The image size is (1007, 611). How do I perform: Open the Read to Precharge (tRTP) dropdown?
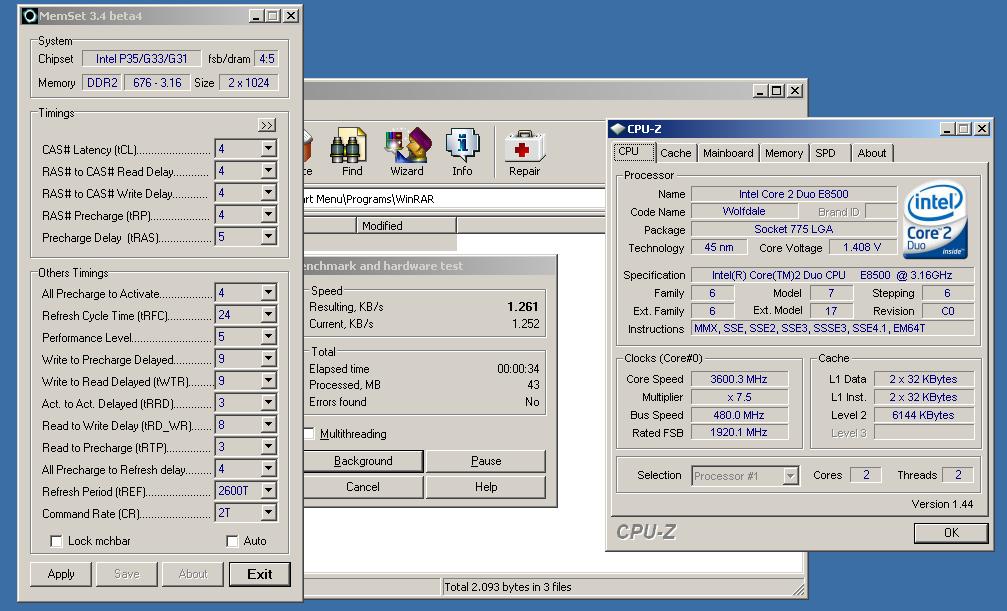pyautogui.click(x=268, y=447)
